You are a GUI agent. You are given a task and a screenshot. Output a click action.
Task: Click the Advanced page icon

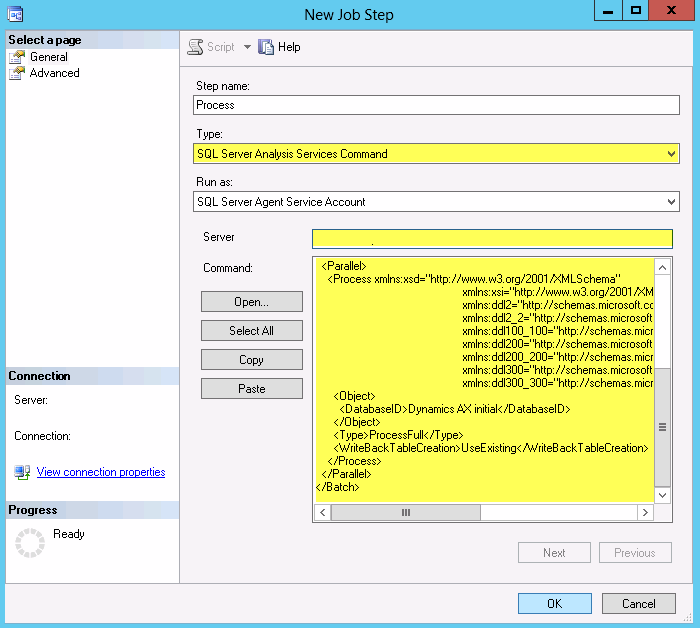[17, 73]
